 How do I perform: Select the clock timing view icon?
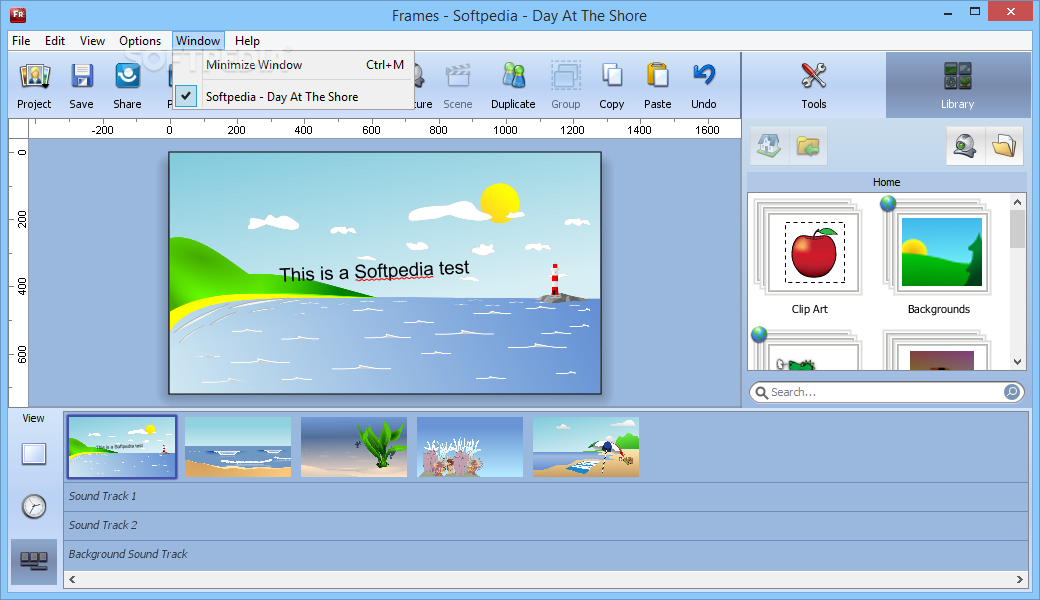[34, 507]
